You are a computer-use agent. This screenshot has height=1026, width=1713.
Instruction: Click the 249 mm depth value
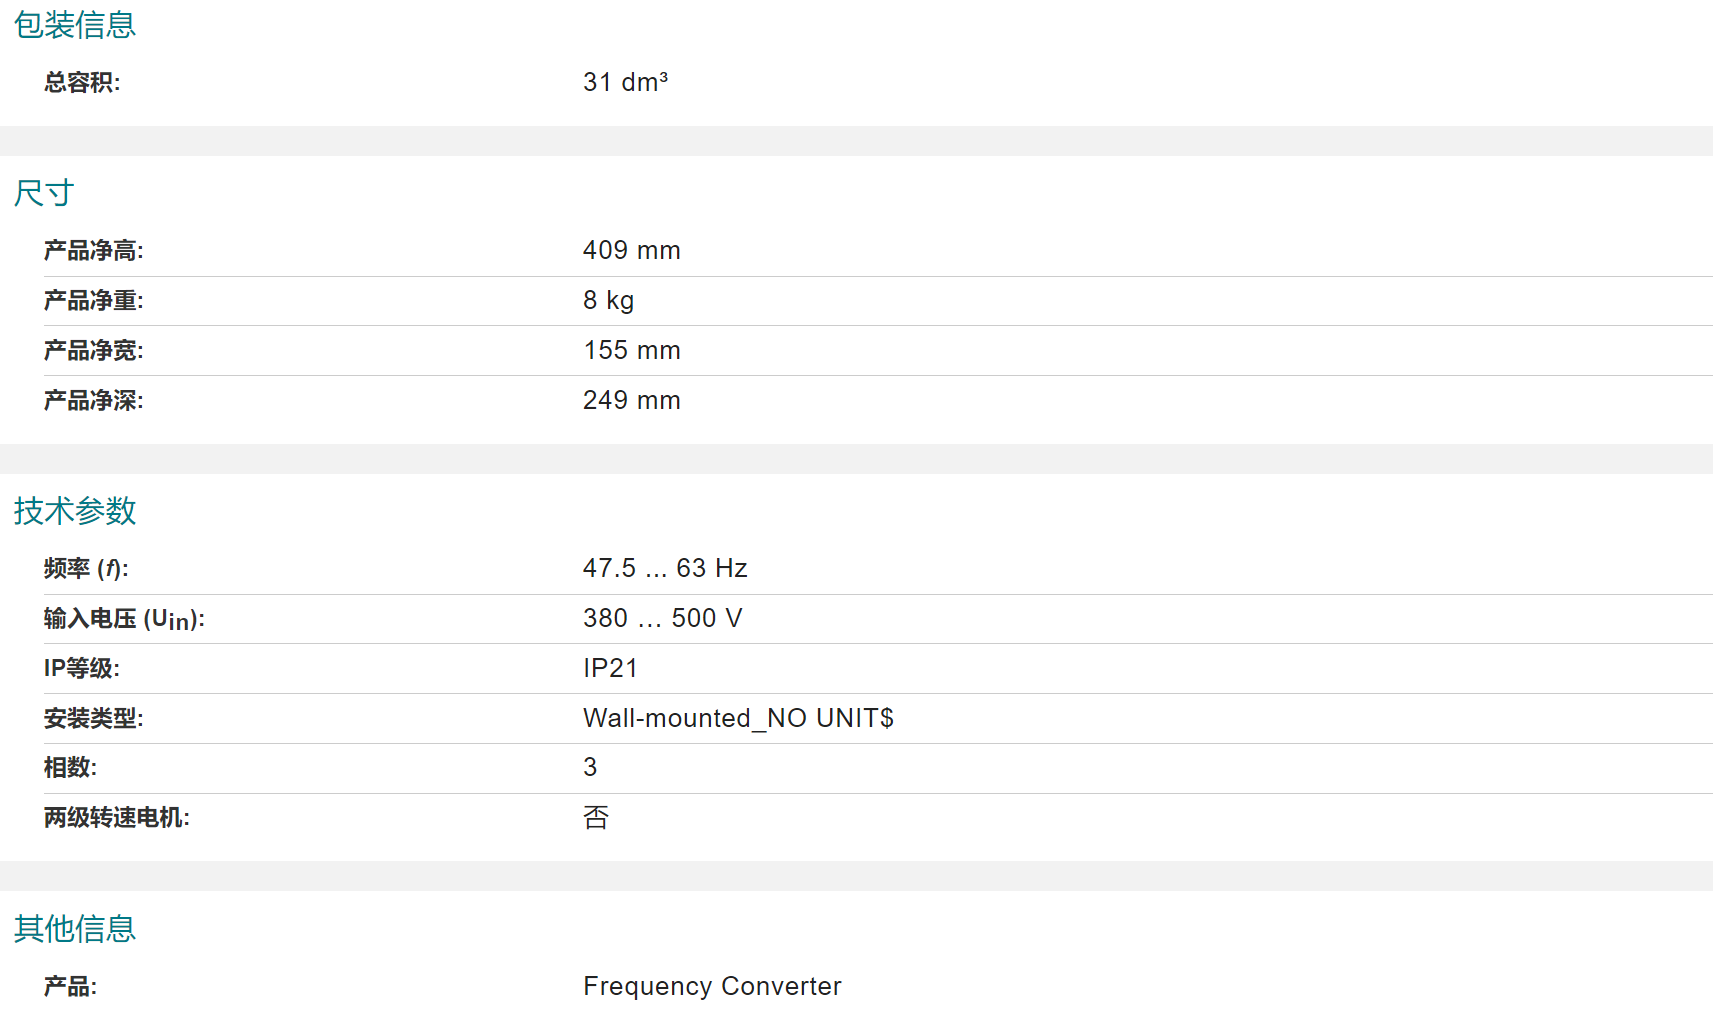pyautogui.click(x=631, y=400)
